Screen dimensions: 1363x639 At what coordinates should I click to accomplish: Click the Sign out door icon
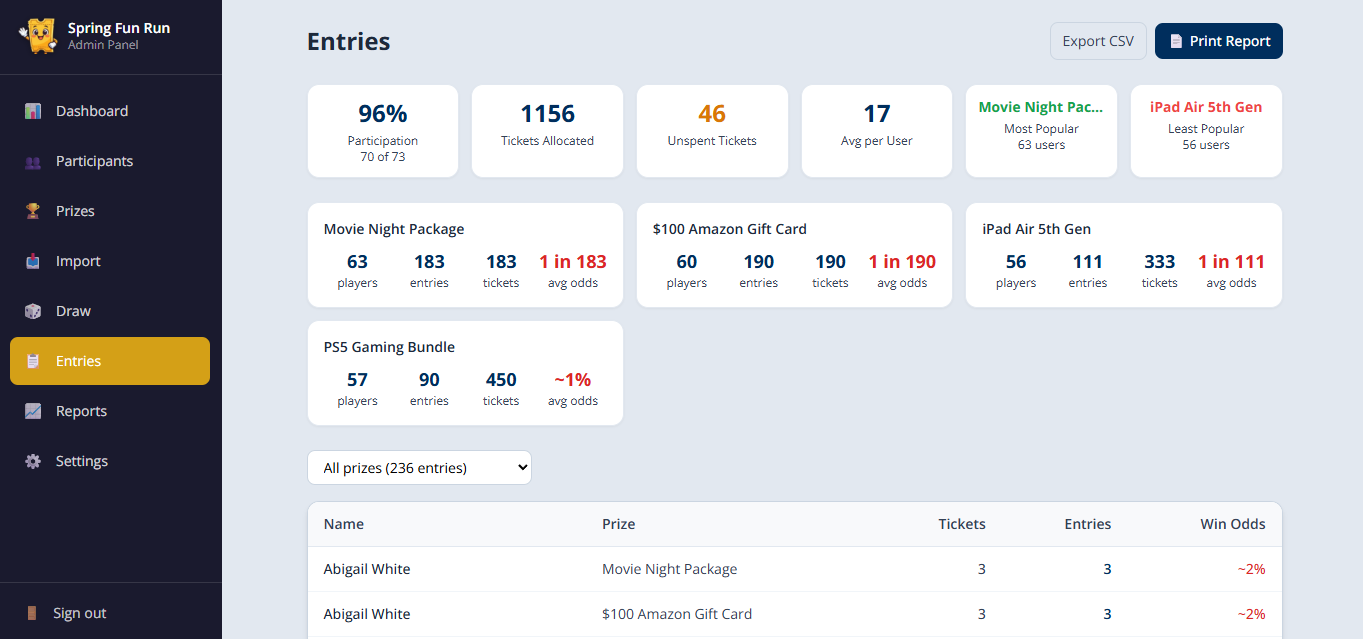coord(32,613)
